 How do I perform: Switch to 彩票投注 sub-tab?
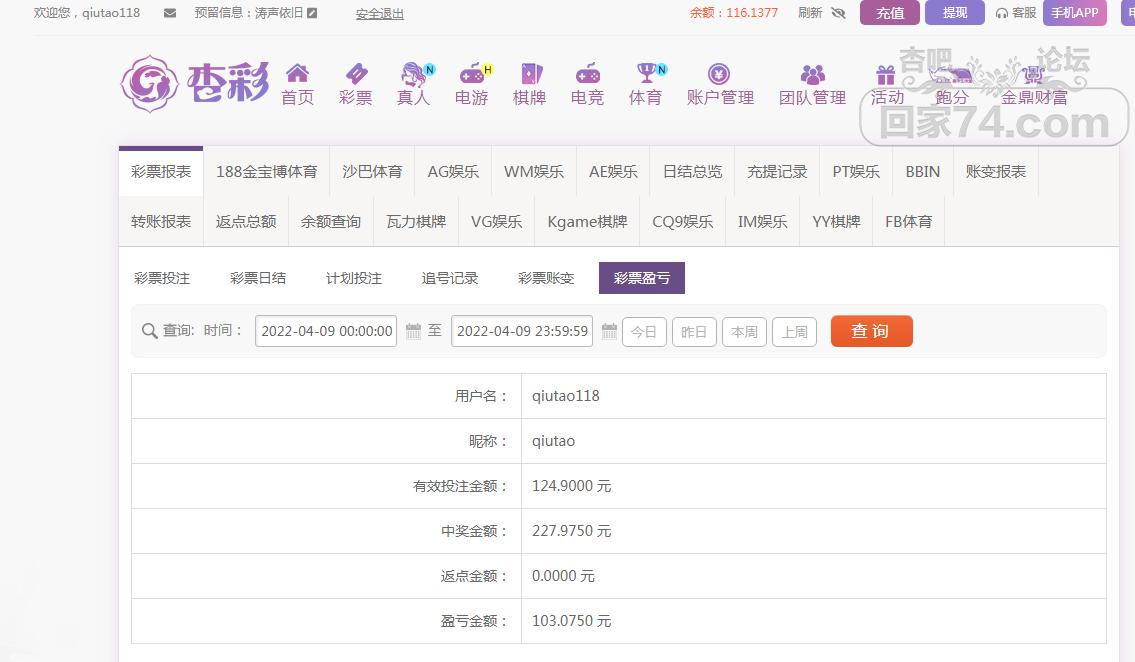[162, 278]
